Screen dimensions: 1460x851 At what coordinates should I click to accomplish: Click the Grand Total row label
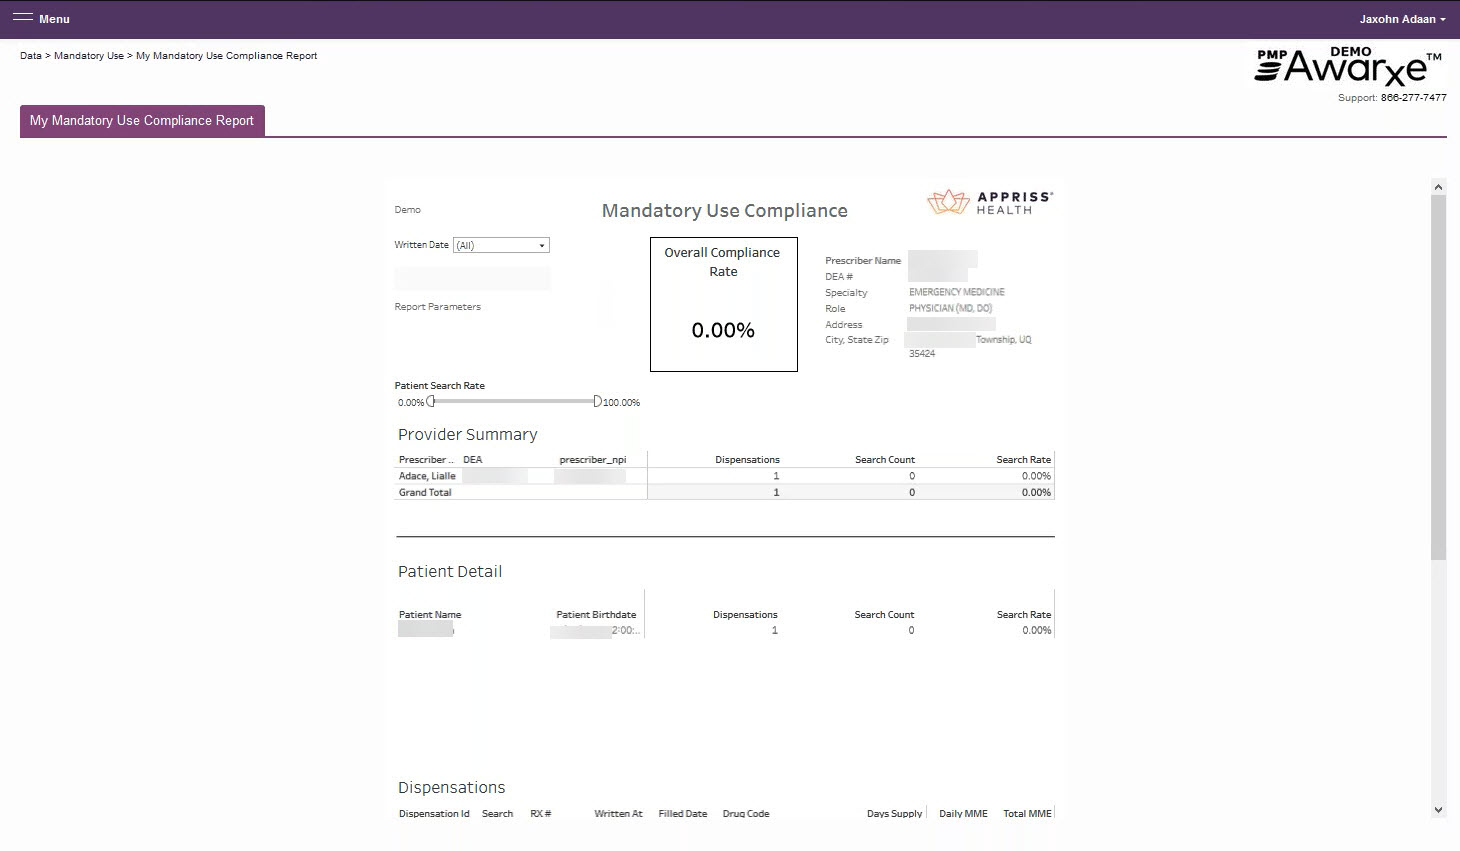[425, 492]
